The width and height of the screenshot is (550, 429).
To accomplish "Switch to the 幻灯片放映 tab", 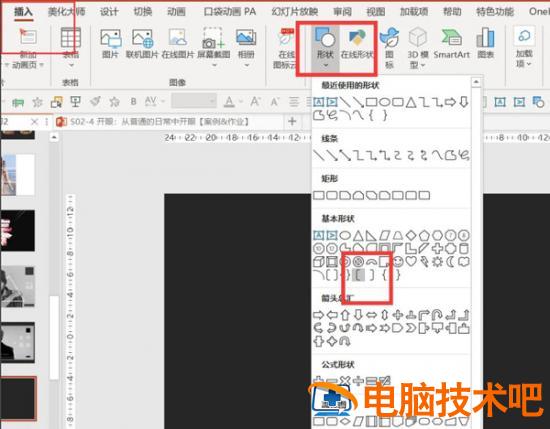I will pyautogui.click(x=295, y=12).
